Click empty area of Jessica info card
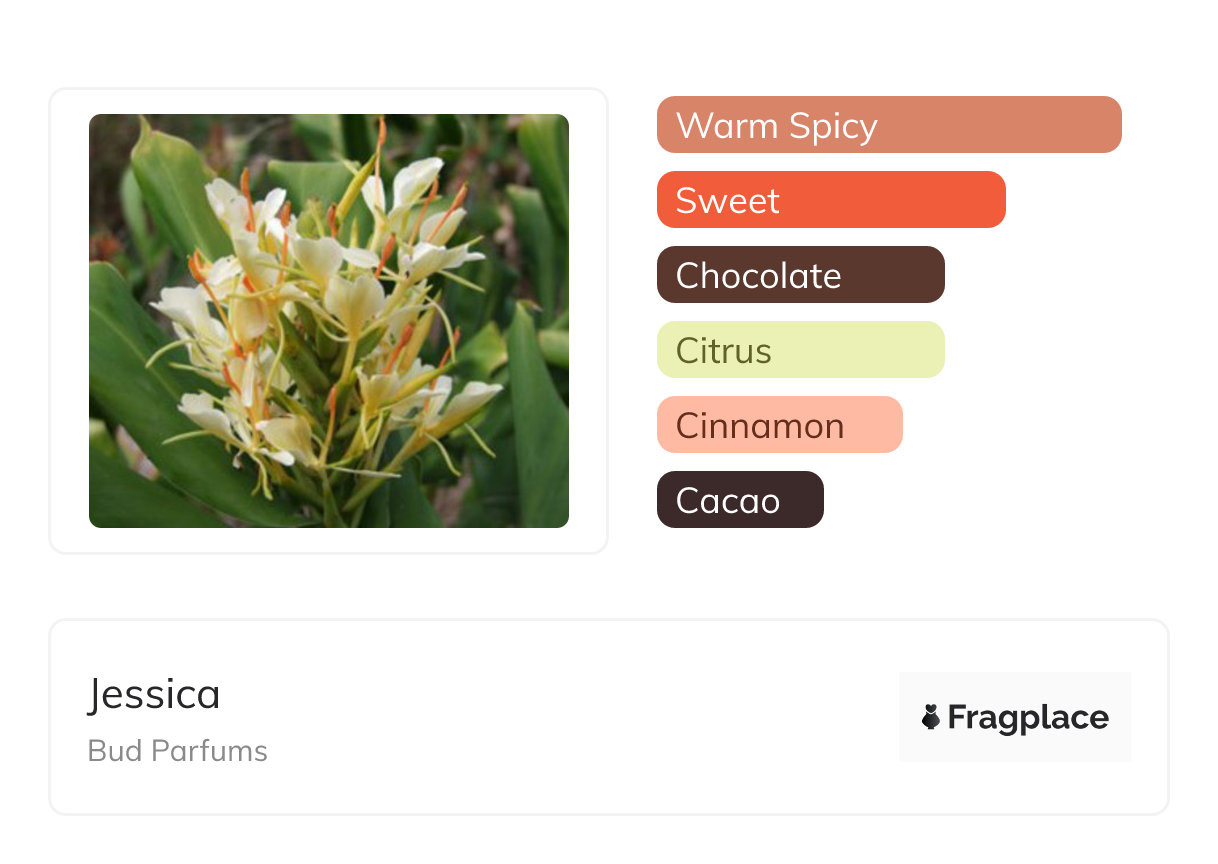 point(560,720)
